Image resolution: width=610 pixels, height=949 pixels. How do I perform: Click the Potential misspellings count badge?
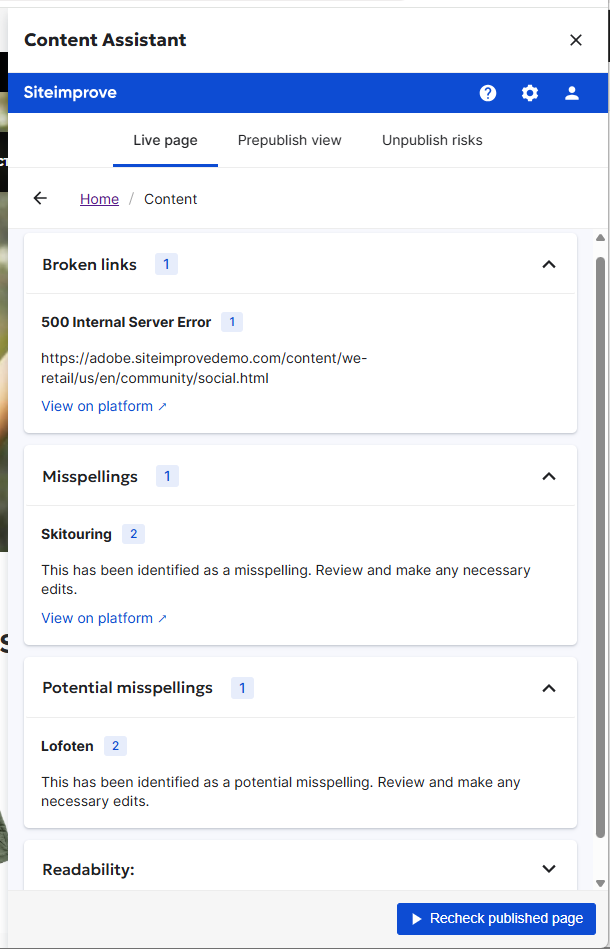[x=242, y=688]
